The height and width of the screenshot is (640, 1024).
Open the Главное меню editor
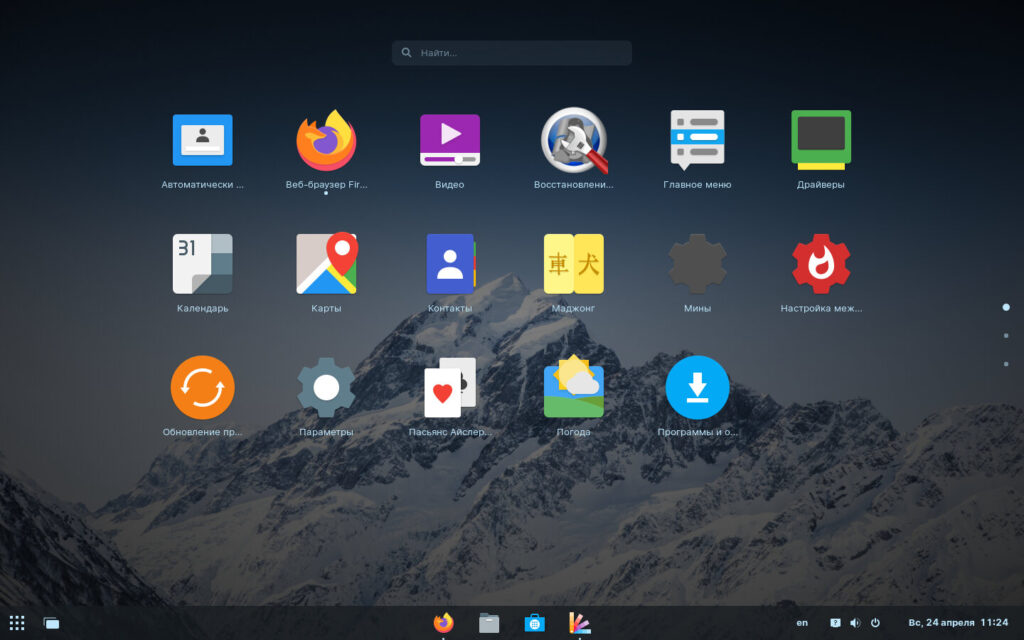pos(697,141)
